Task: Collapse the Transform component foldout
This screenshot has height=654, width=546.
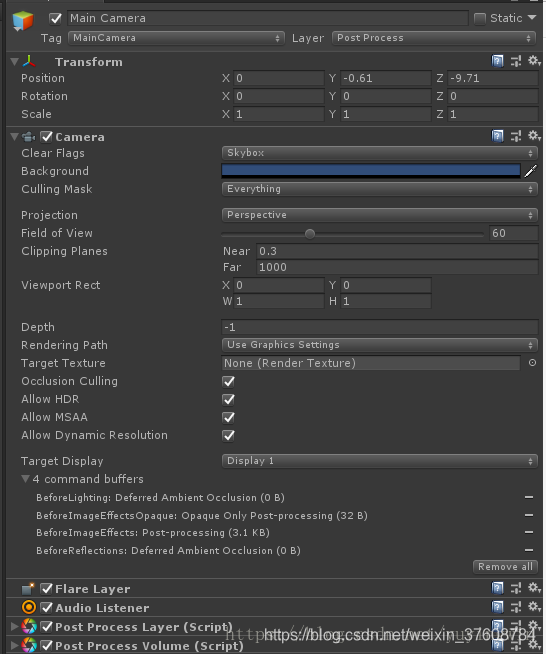Action: pyautogui.click(x=15, y=62)
